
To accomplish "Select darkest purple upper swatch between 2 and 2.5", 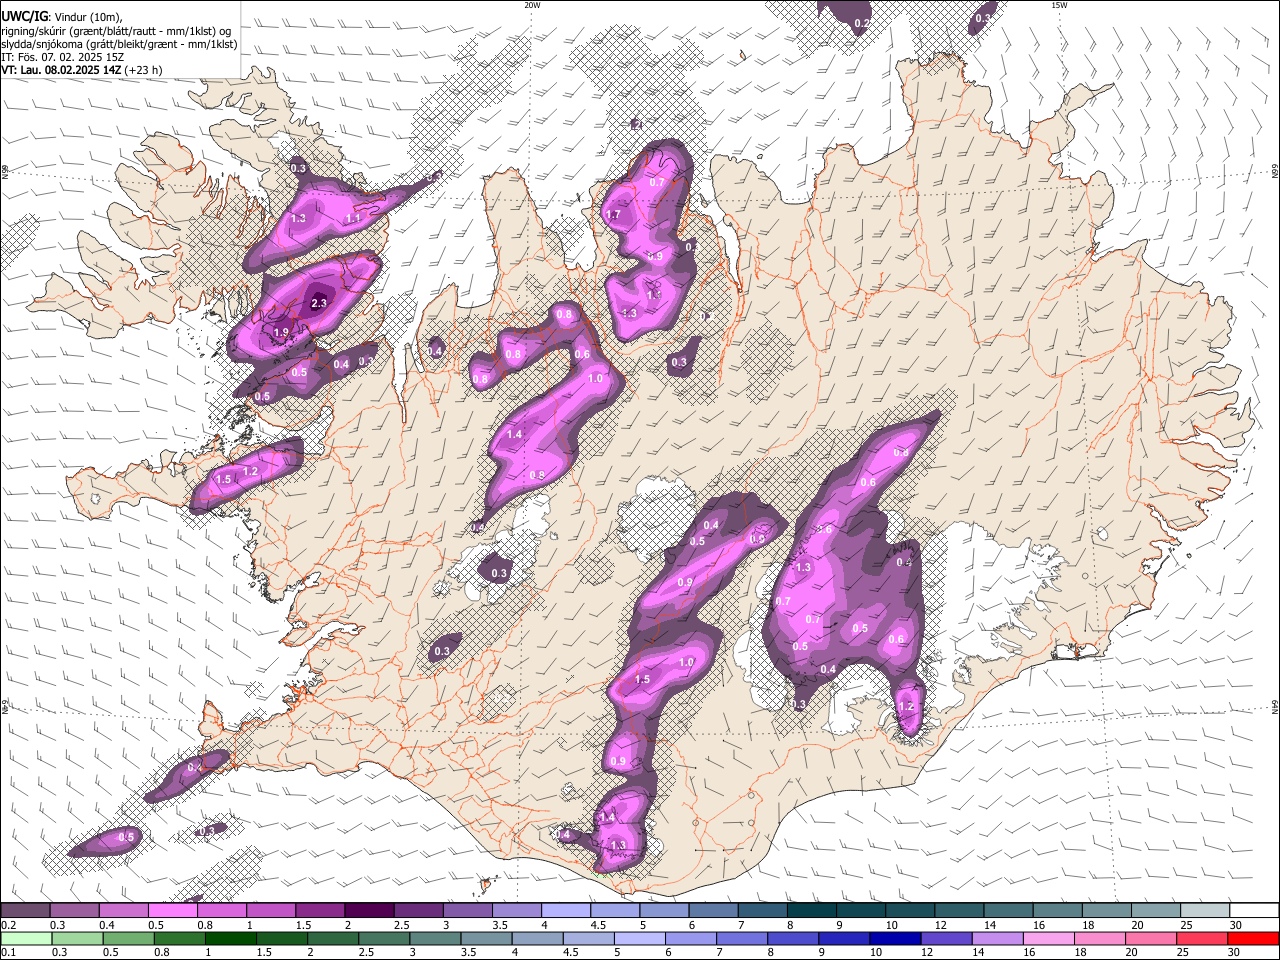I will [369, 910].
